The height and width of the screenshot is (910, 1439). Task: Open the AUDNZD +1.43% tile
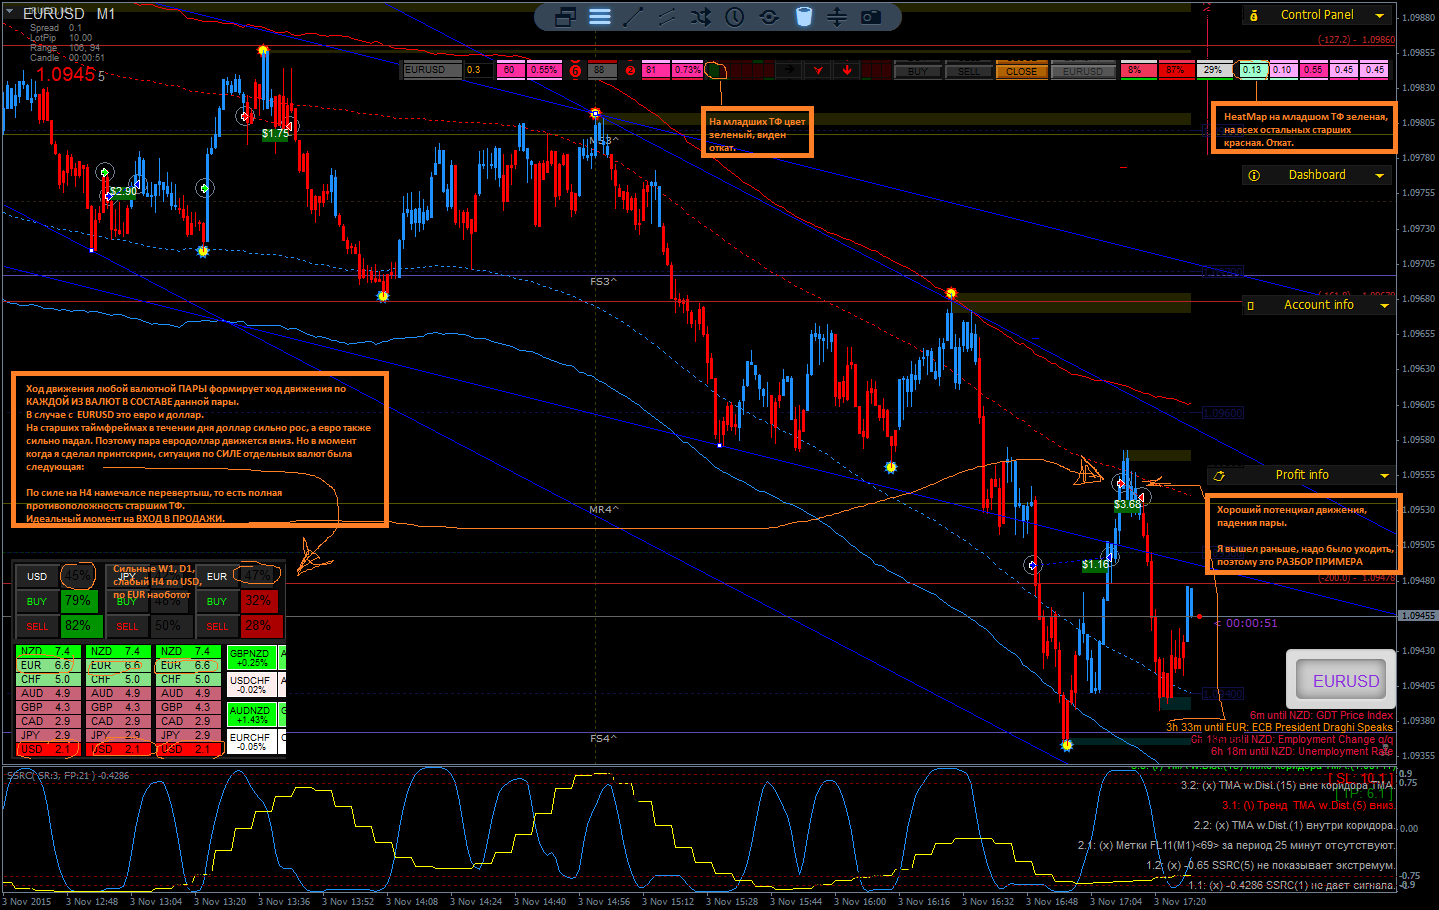tap(251, 714)
